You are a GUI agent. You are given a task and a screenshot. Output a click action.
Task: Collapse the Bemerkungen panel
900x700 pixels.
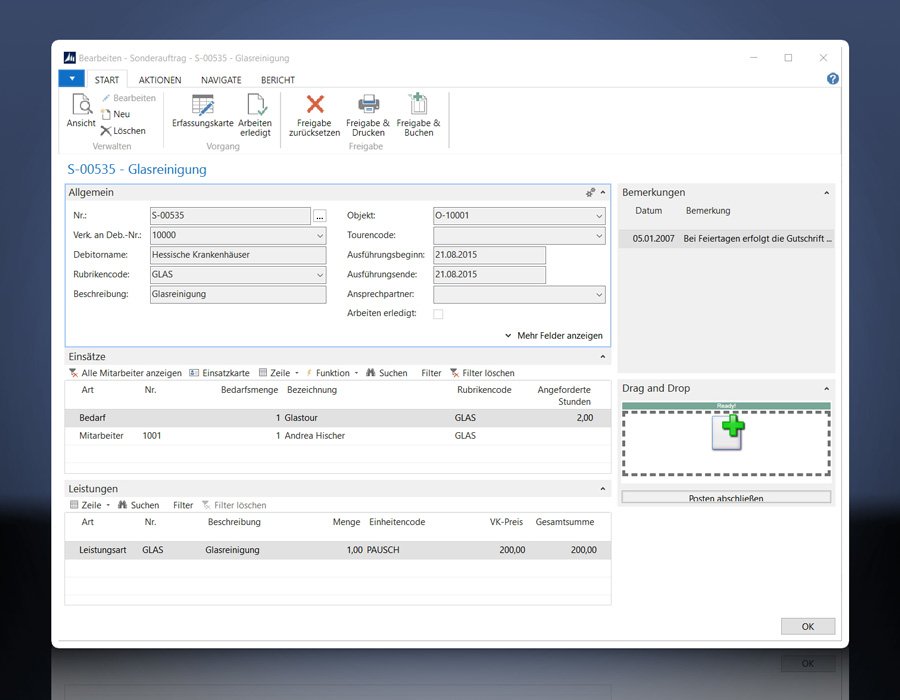[x=825, y=192]
